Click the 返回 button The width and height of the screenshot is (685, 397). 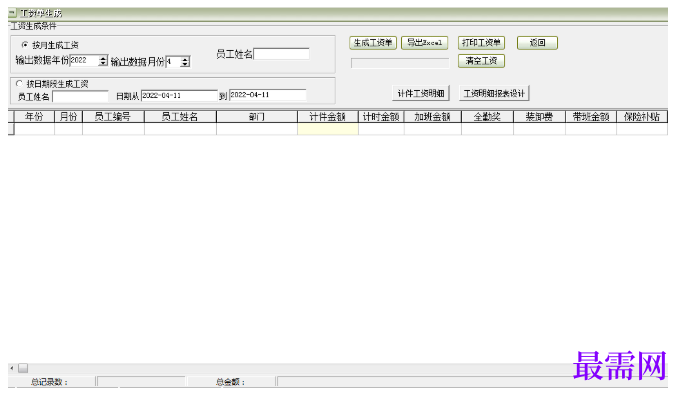[x=537, y=43]
